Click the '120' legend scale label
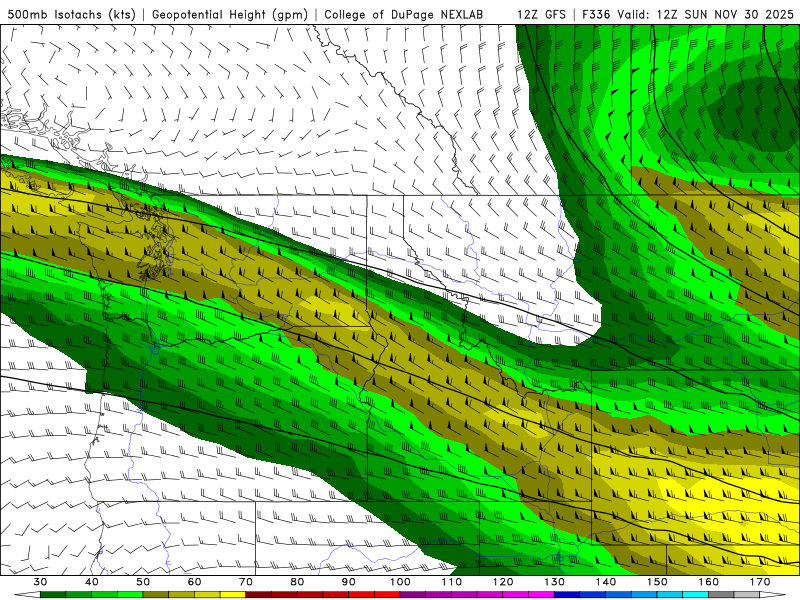The image size is (800, 600). [x=503, y=582]
